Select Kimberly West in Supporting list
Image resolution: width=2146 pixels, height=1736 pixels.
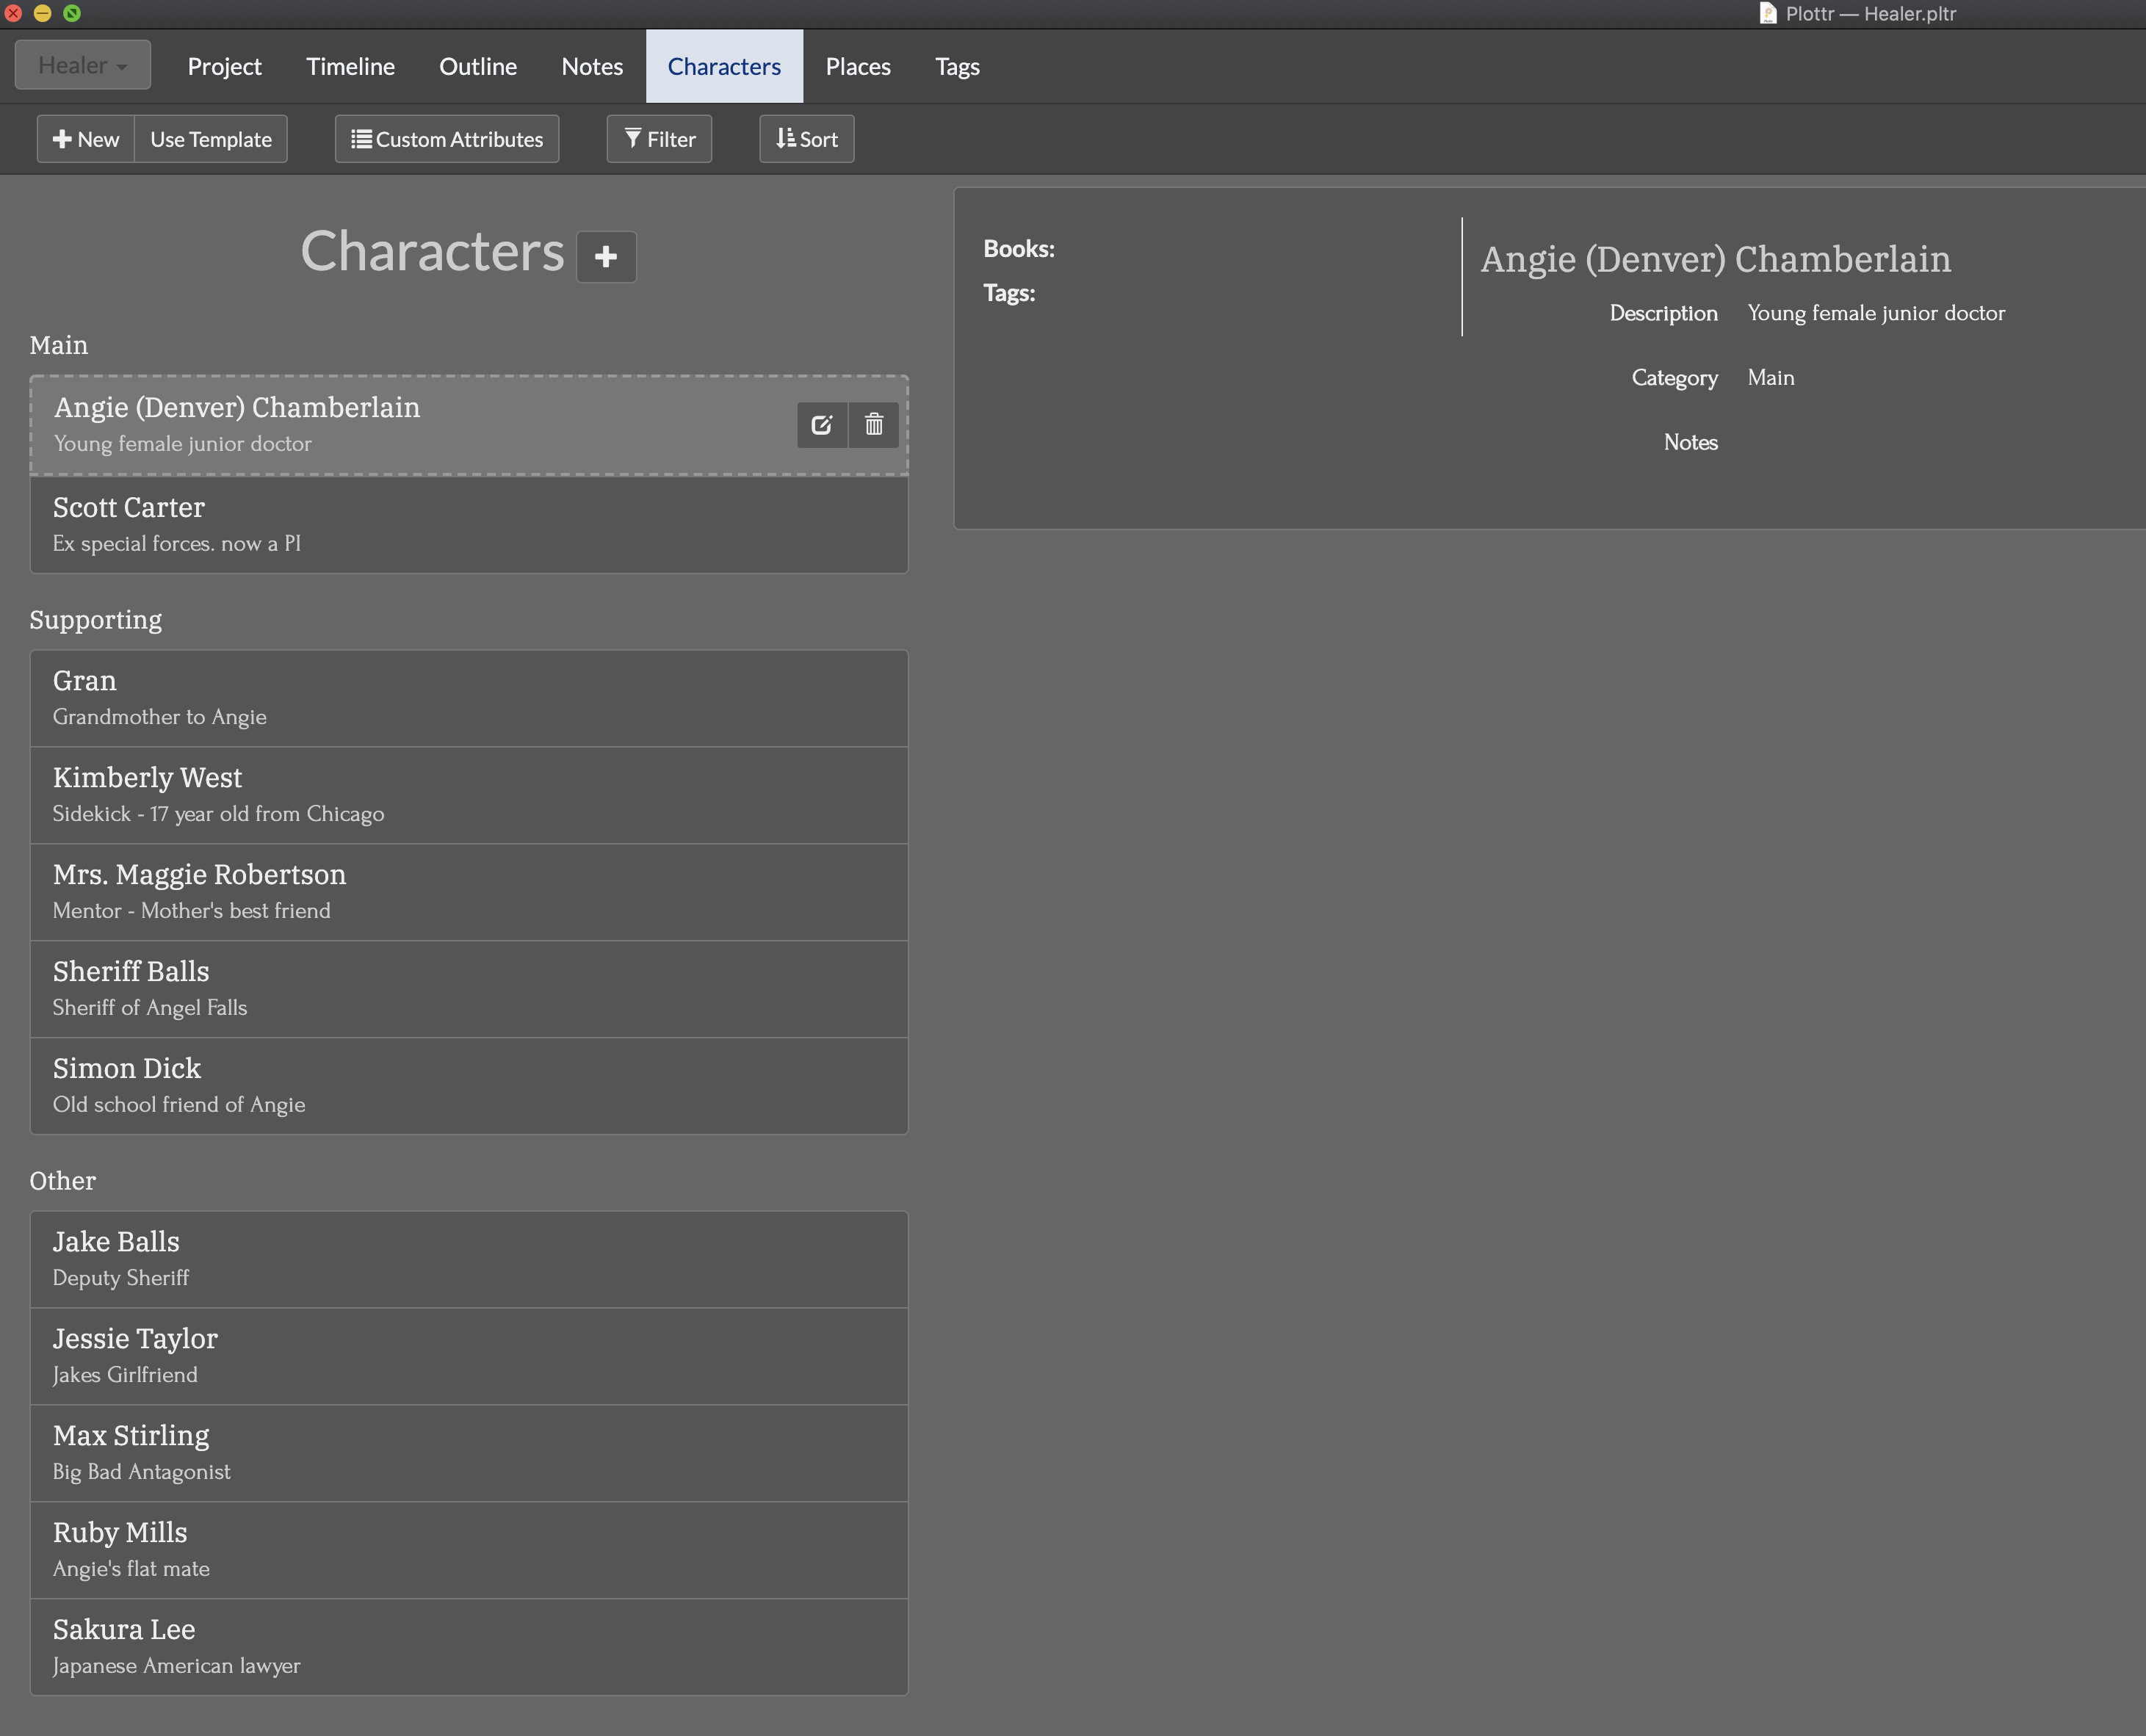(468, 795)
